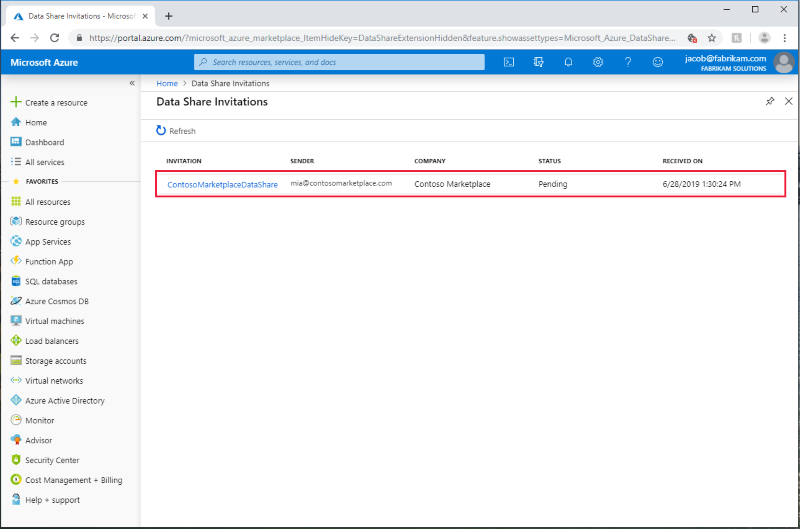The height and width of the screenshot is (529, 800).
Task: Open the notifications bell
Action: tap(568, 62)
